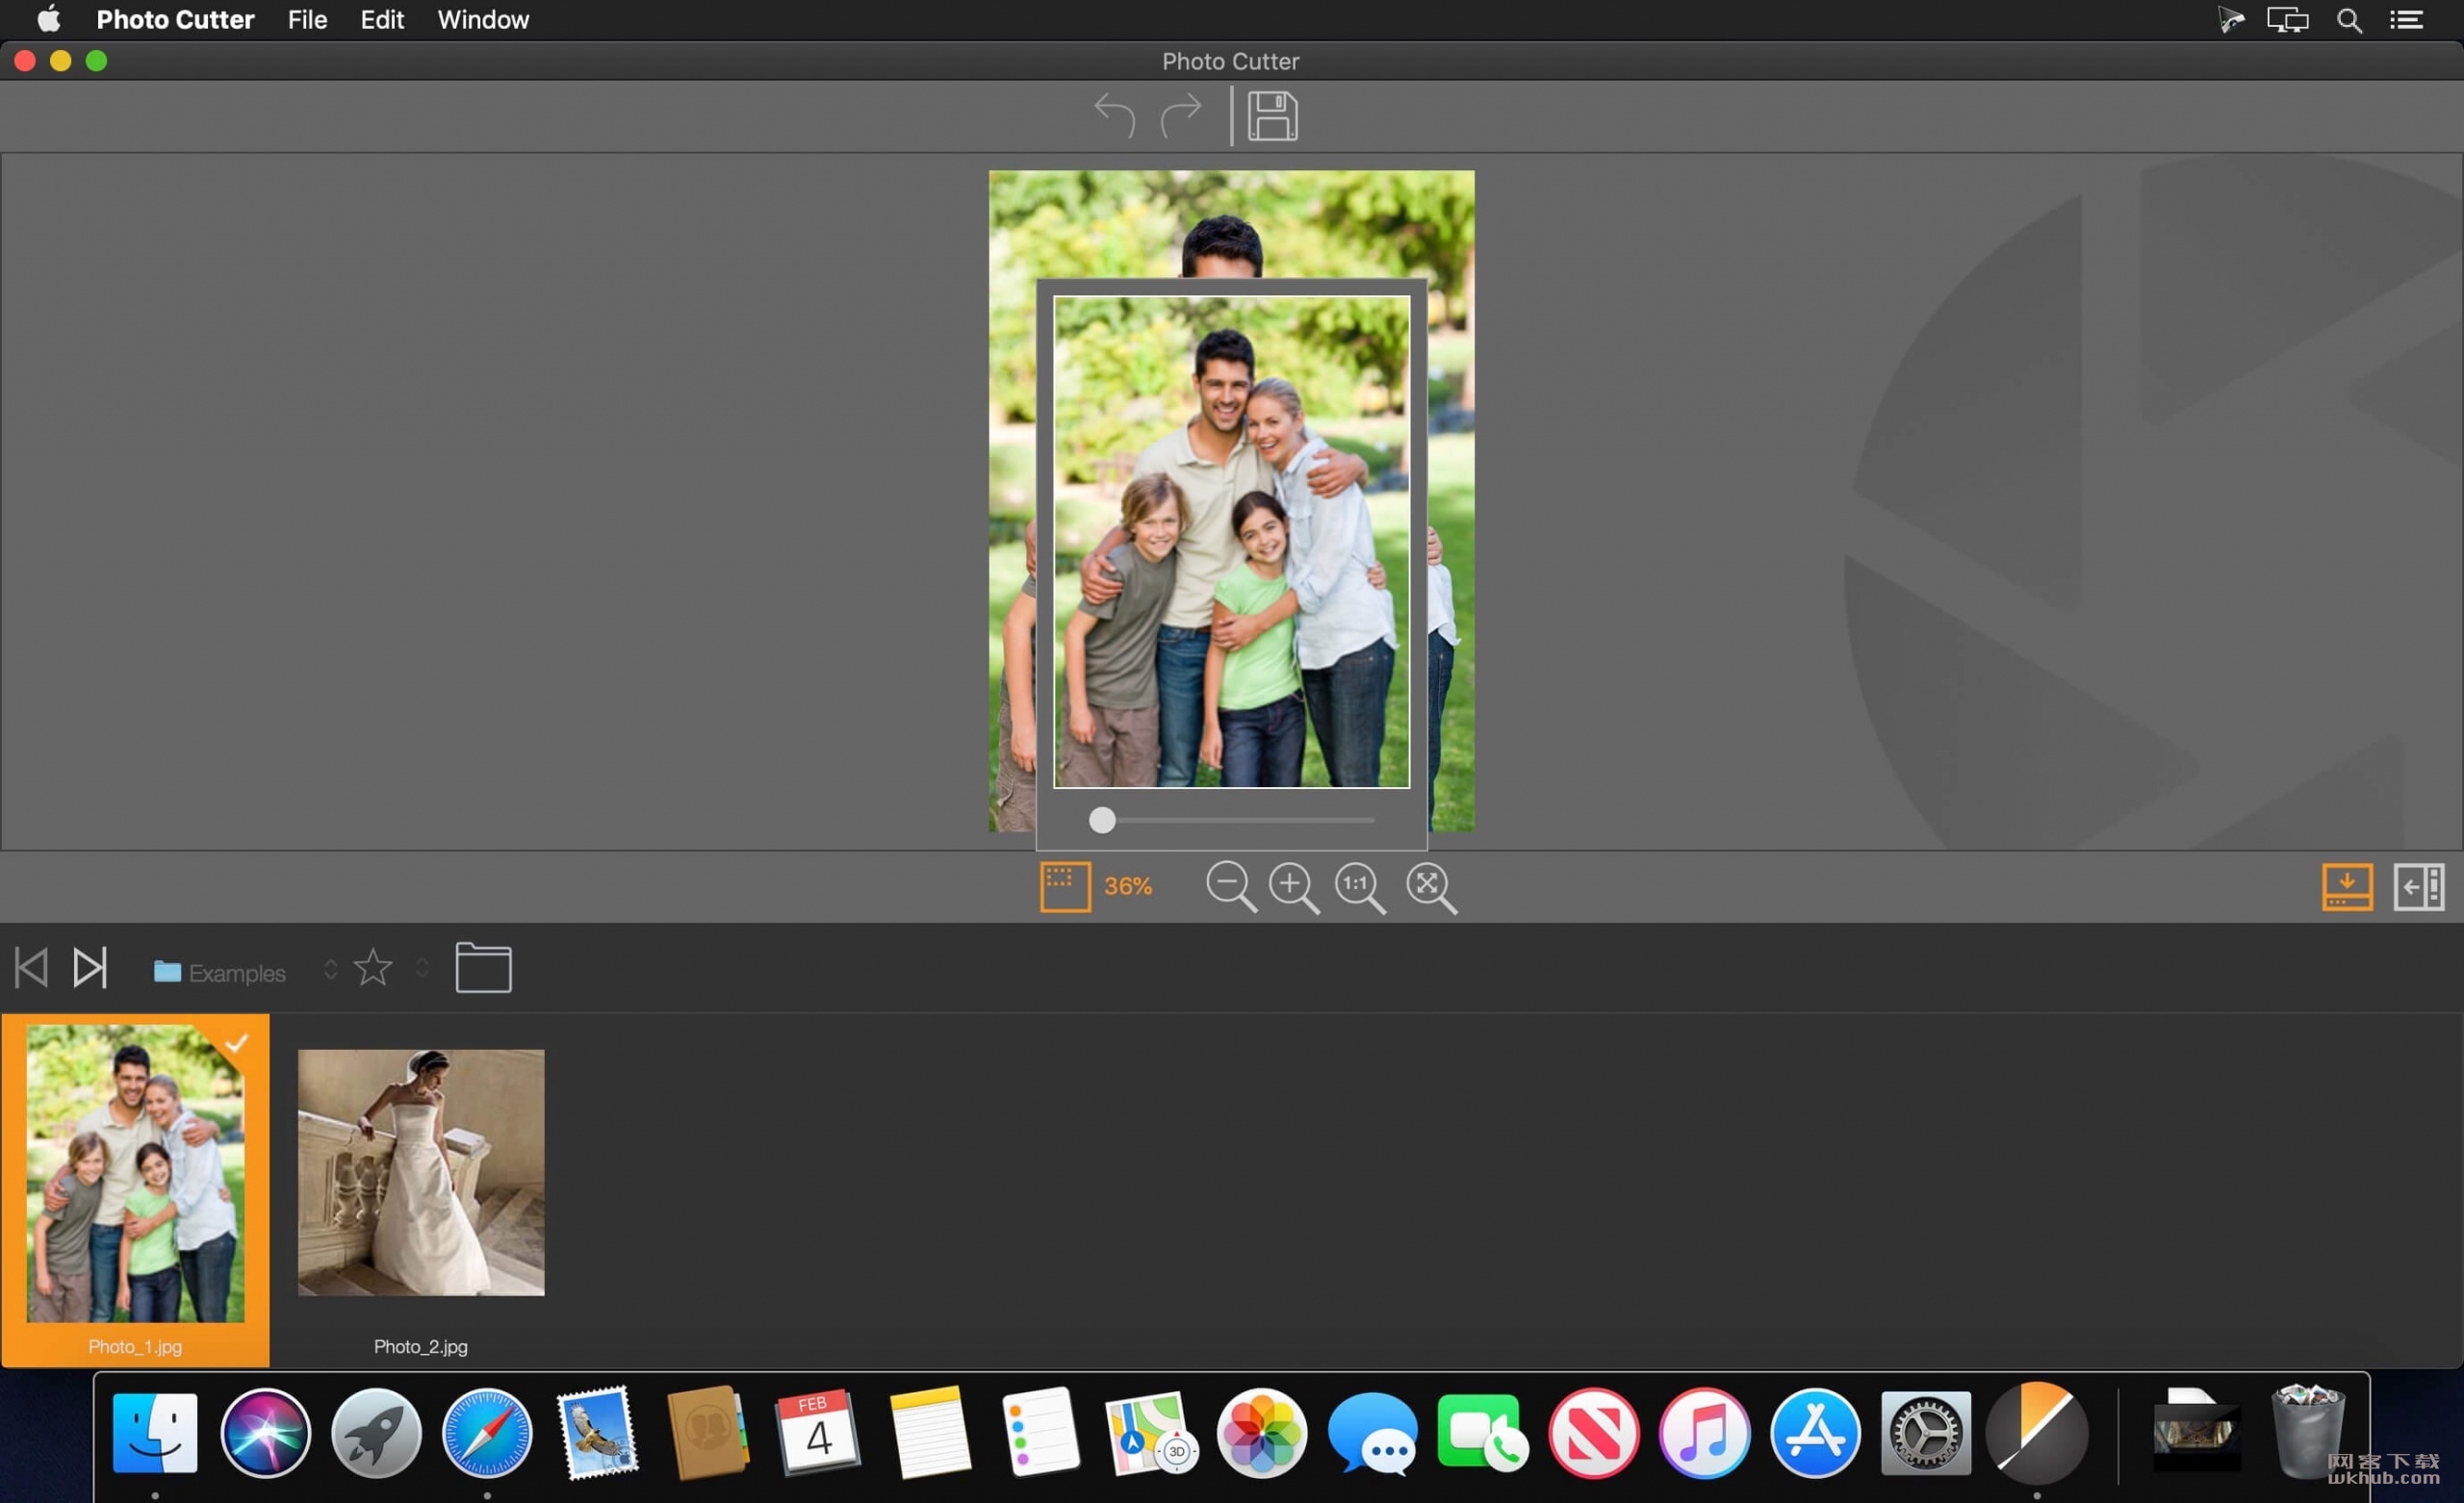This screenshot has width=2464, height=1503.
Task: Open Launchpad from the Dock
Action: pyautogui.click(x=376, y=1433)
